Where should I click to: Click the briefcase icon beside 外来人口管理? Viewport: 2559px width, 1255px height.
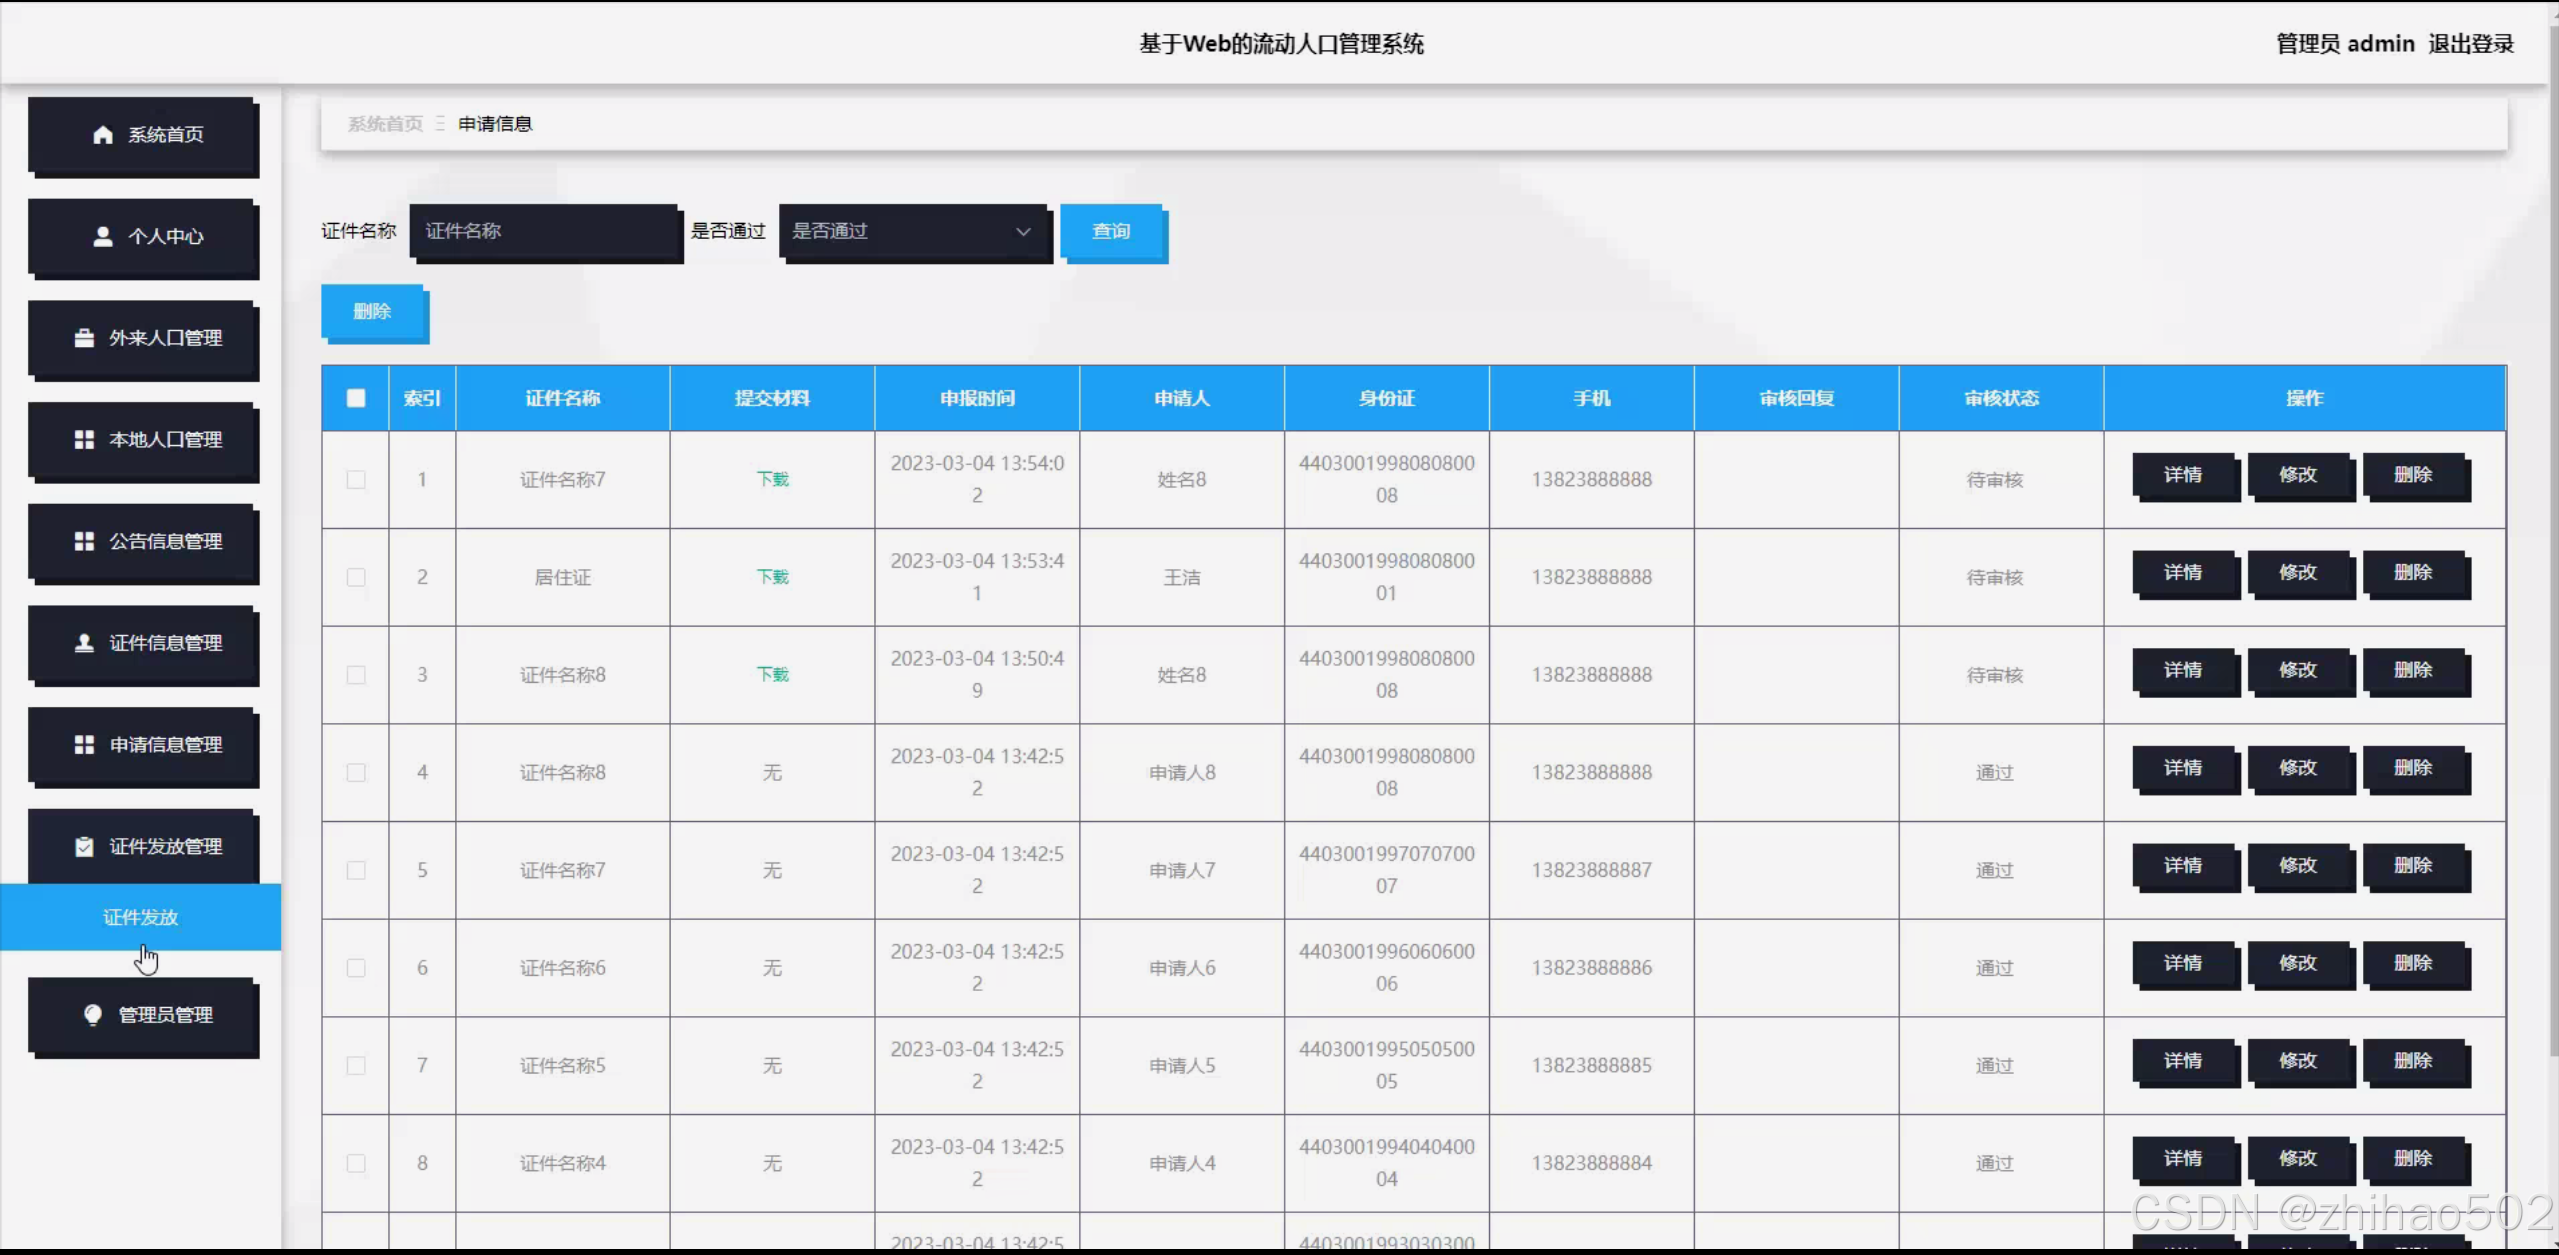coord(85,338)
